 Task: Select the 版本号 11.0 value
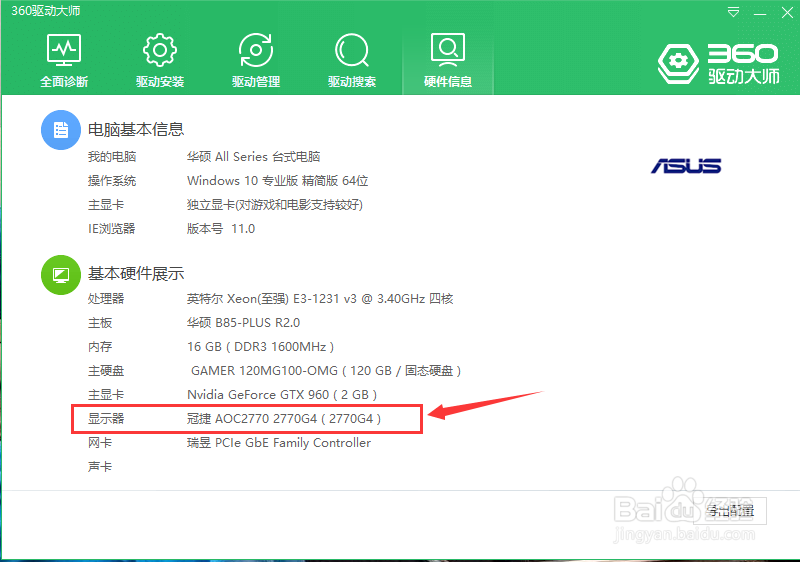click(221, 228)
